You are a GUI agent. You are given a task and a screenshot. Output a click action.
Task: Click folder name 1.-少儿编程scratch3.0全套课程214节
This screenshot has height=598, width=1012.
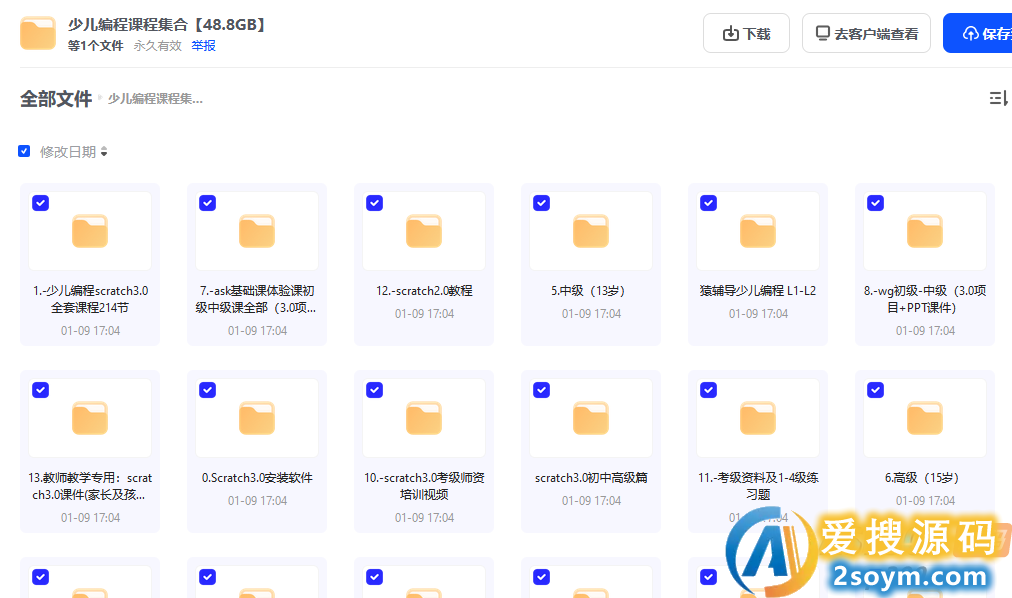[x=90, y=299]
